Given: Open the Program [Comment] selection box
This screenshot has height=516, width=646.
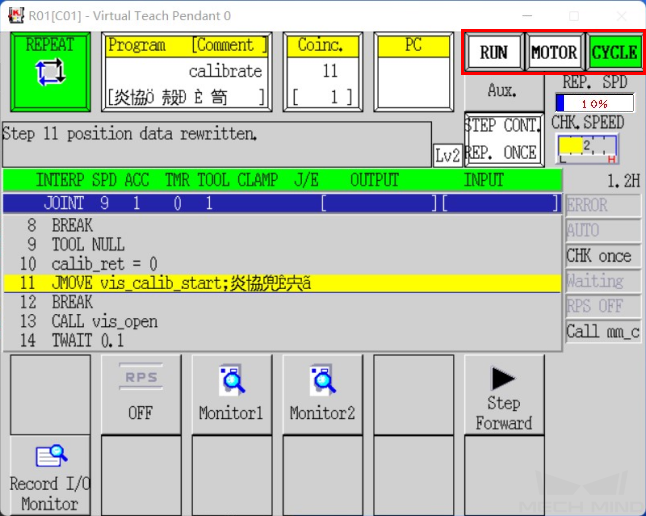Looking at the screenshot, I should click(187, 72).
